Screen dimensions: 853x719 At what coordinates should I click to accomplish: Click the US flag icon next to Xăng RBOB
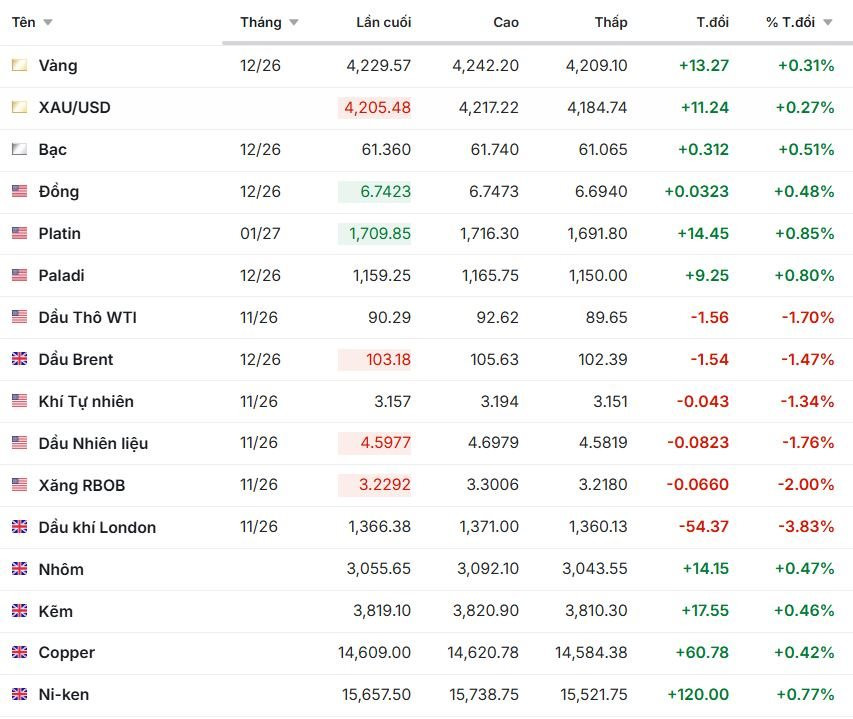20,485
